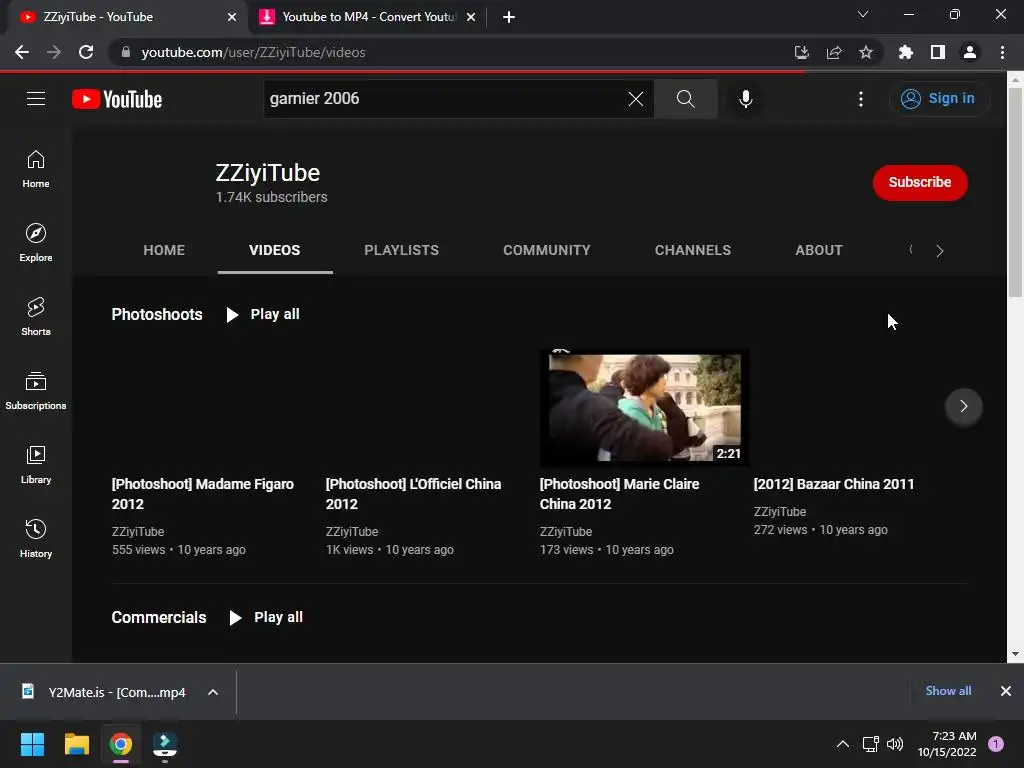Activate voice search microphone
1024x768 pixels.
click(x=745, y=99)
